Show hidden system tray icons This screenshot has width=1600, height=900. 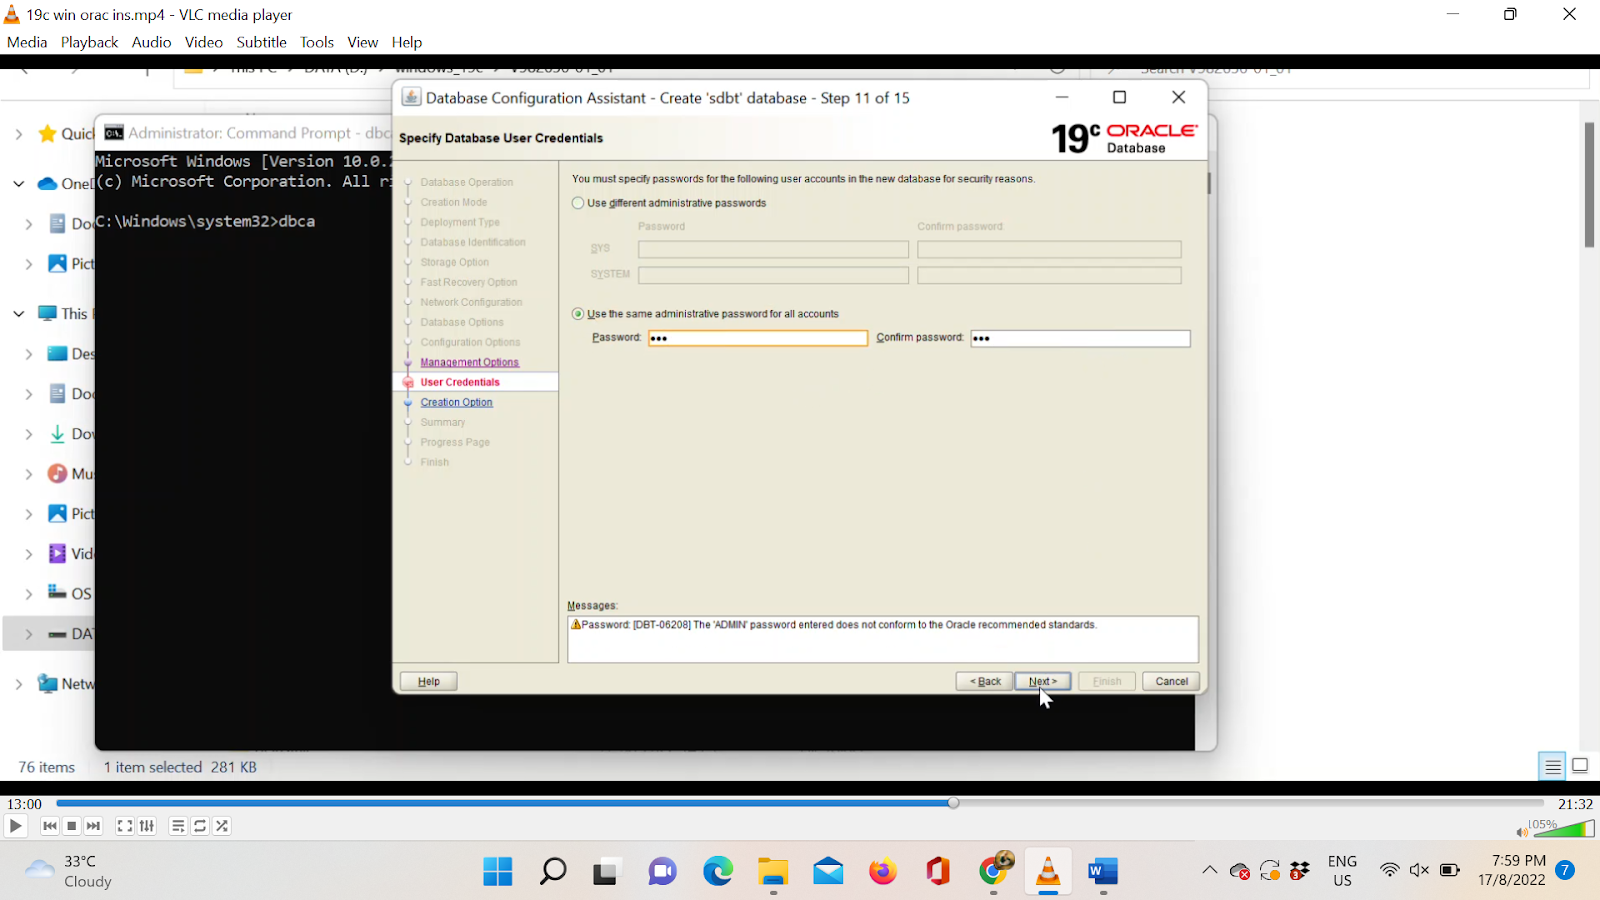[x=1209, y=870]
